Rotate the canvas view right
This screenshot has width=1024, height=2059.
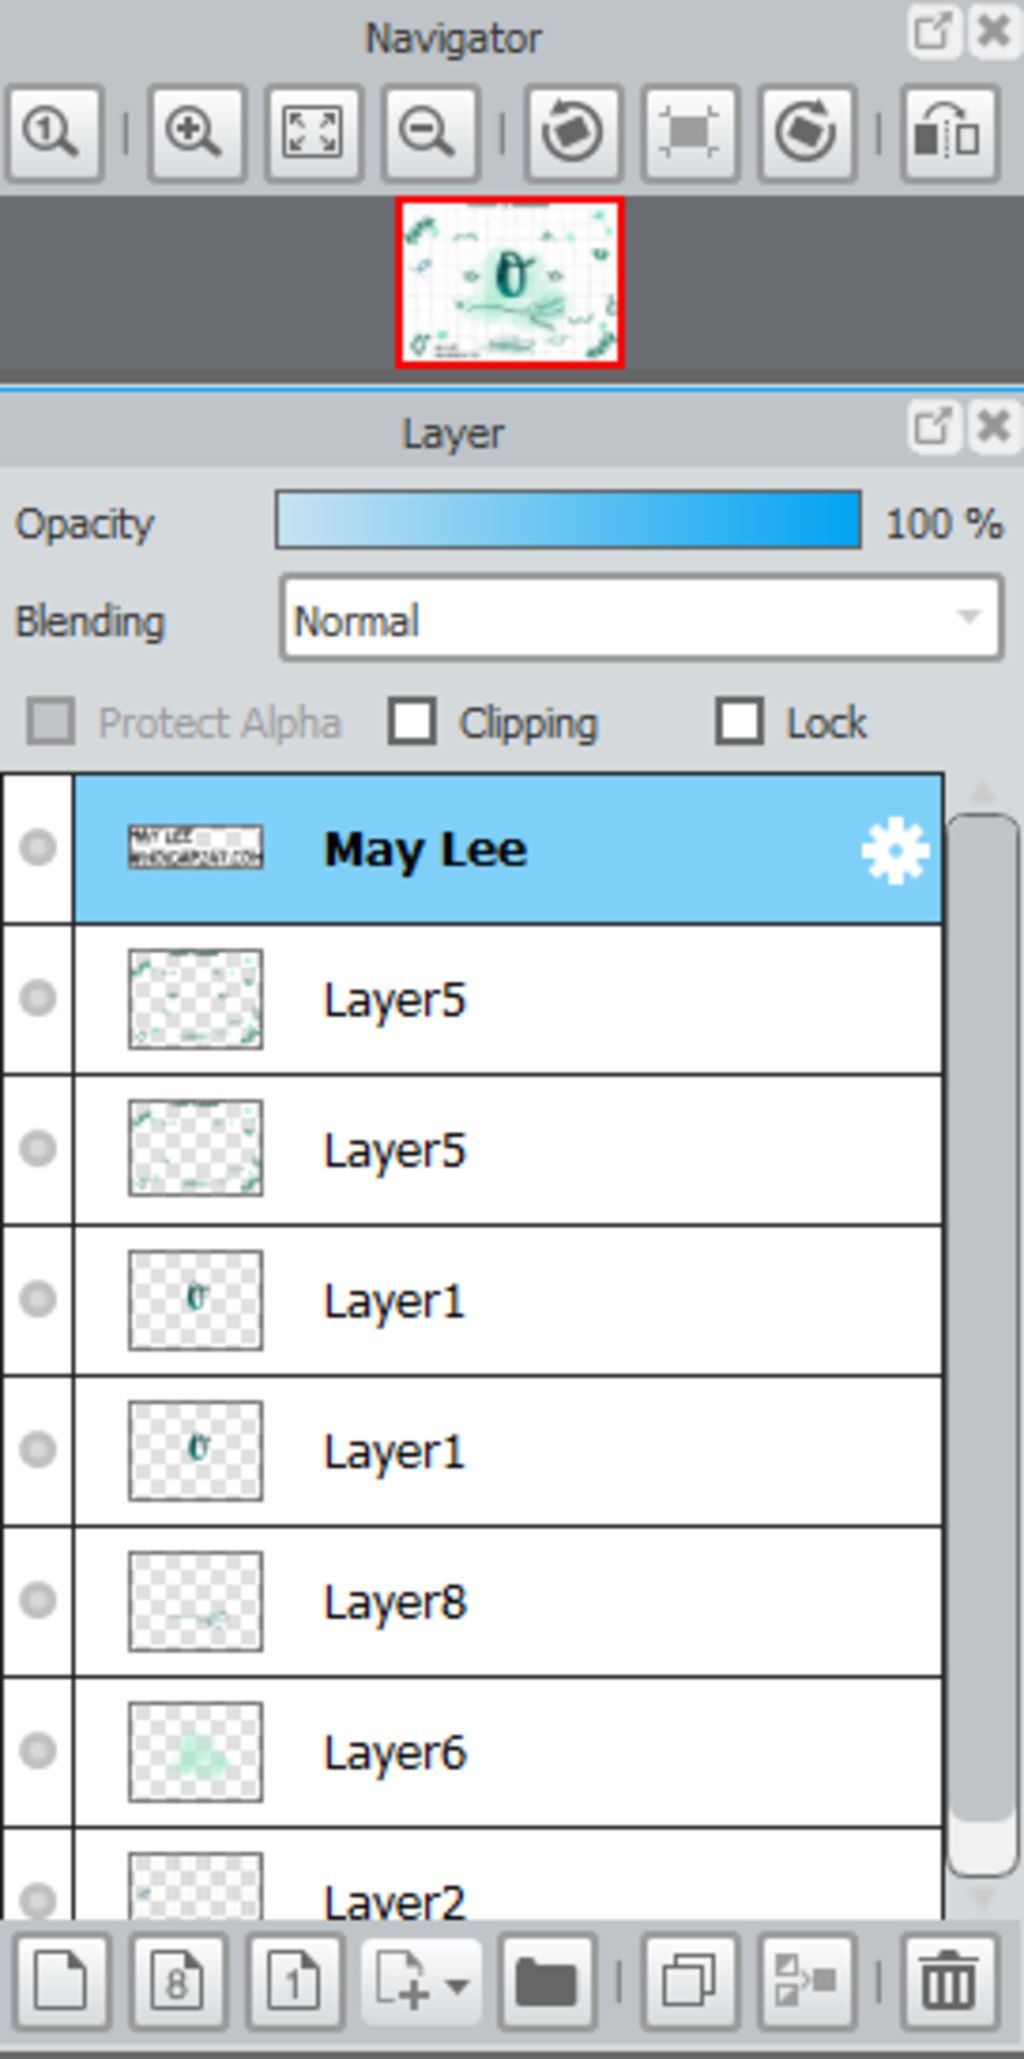coord(806,133)
